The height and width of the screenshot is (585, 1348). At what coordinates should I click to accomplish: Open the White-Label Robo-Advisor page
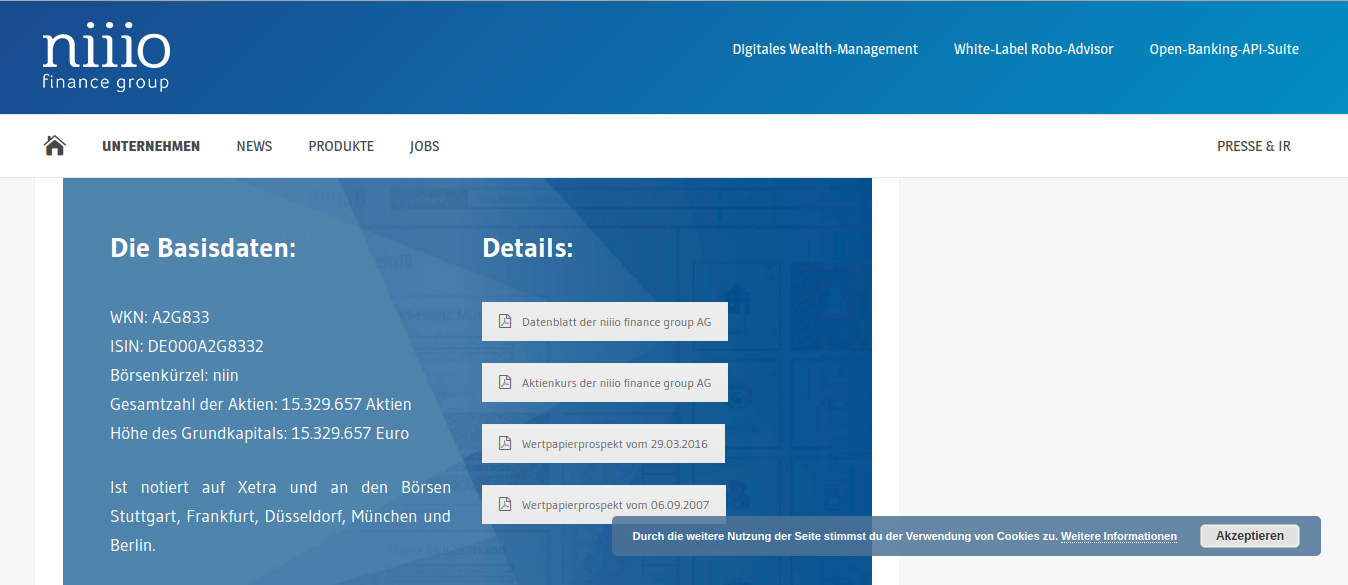point(1033,48)
